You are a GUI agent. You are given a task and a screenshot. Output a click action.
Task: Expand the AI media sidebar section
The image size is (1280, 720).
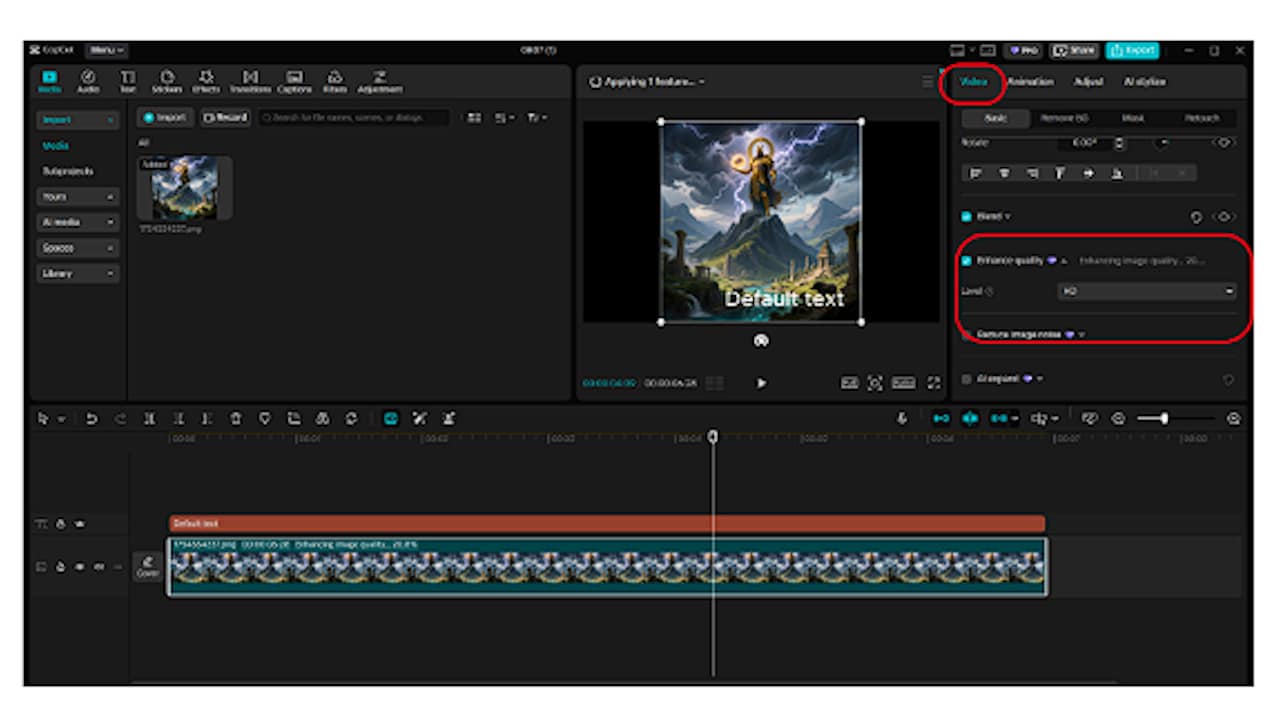[78, 222]
